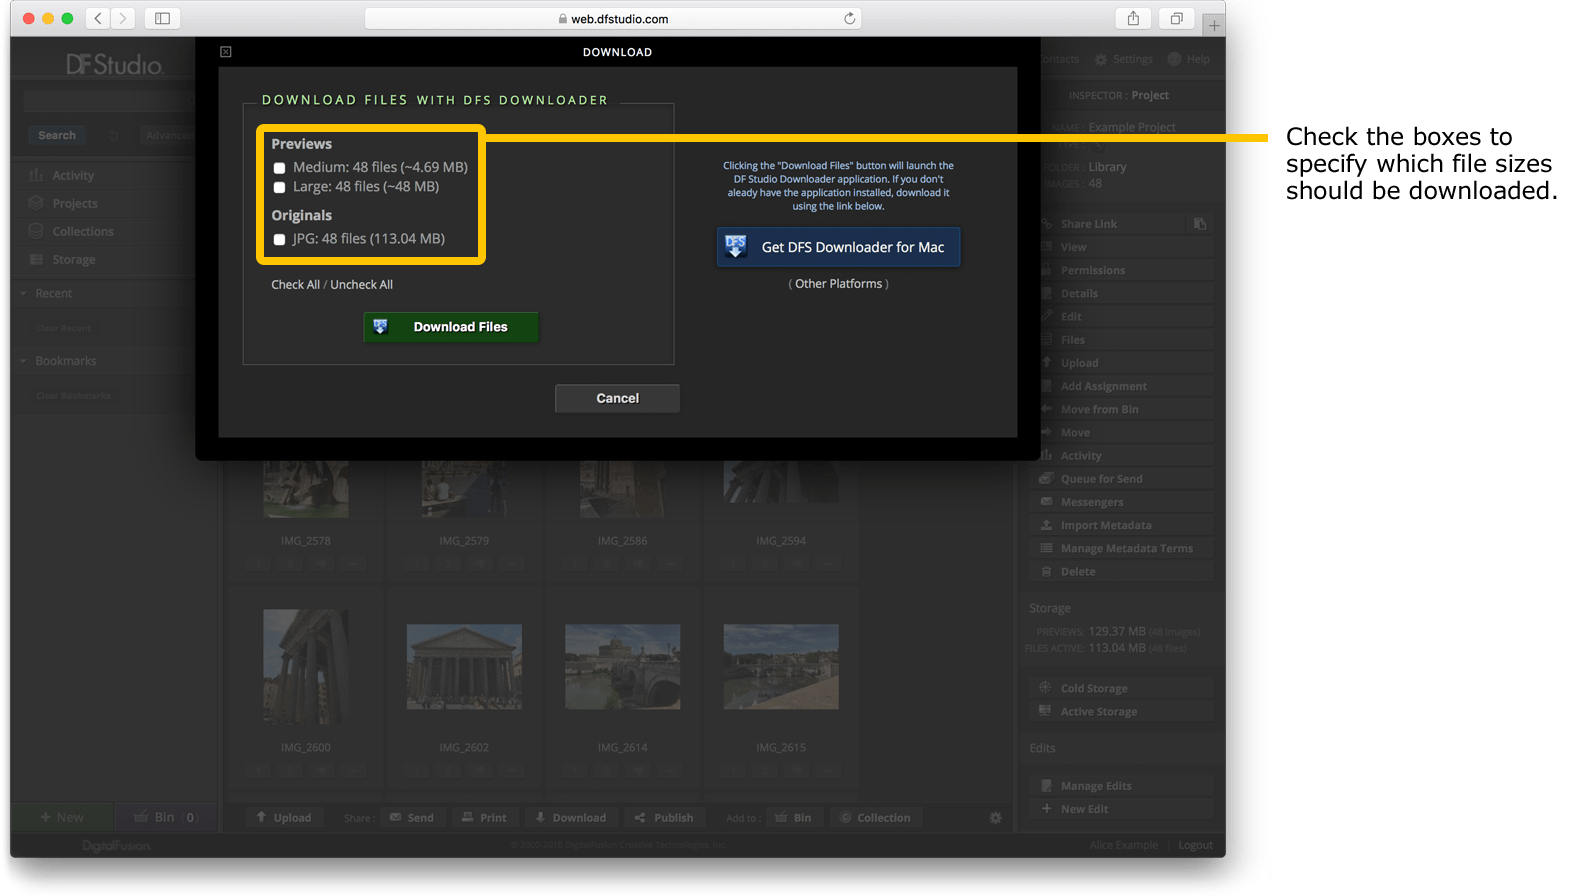Check the JPG originals 113.04 MB checkbox
This screenshot has height=896, width=1580.
click(279, 239)
